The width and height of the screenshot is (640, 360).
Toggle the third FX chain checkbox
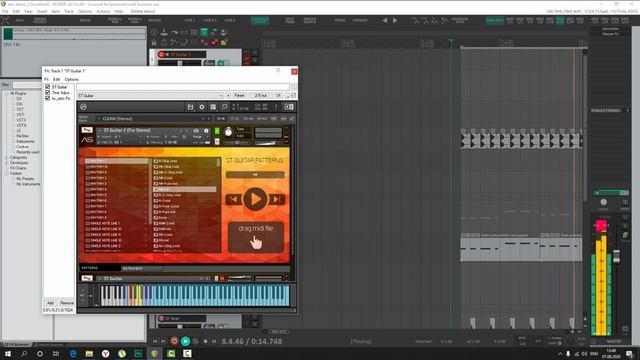coord(48,98)
